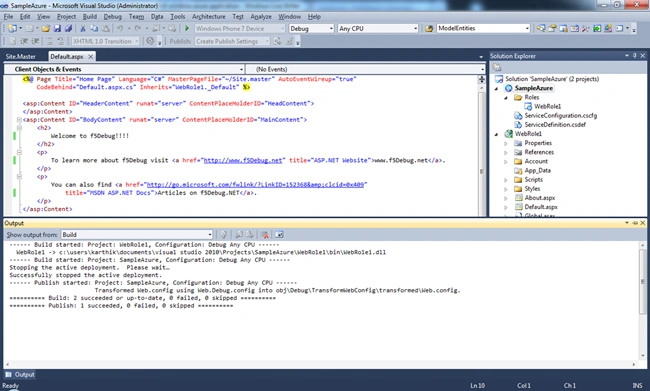Open the Architecture menu
This screenshot has width=650, height=391.
(209, 17)
